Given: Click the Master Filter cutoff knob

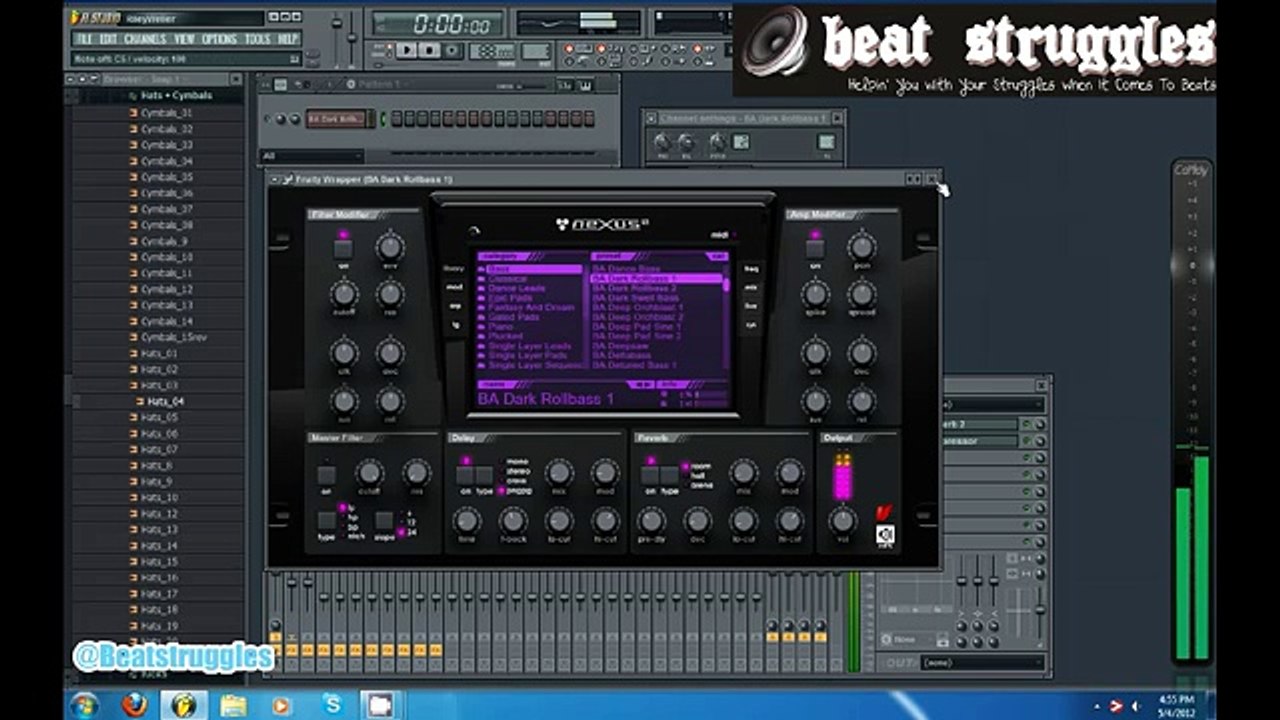Looking at the screenshot, I should pyautogui.click(x=369, y=473).
